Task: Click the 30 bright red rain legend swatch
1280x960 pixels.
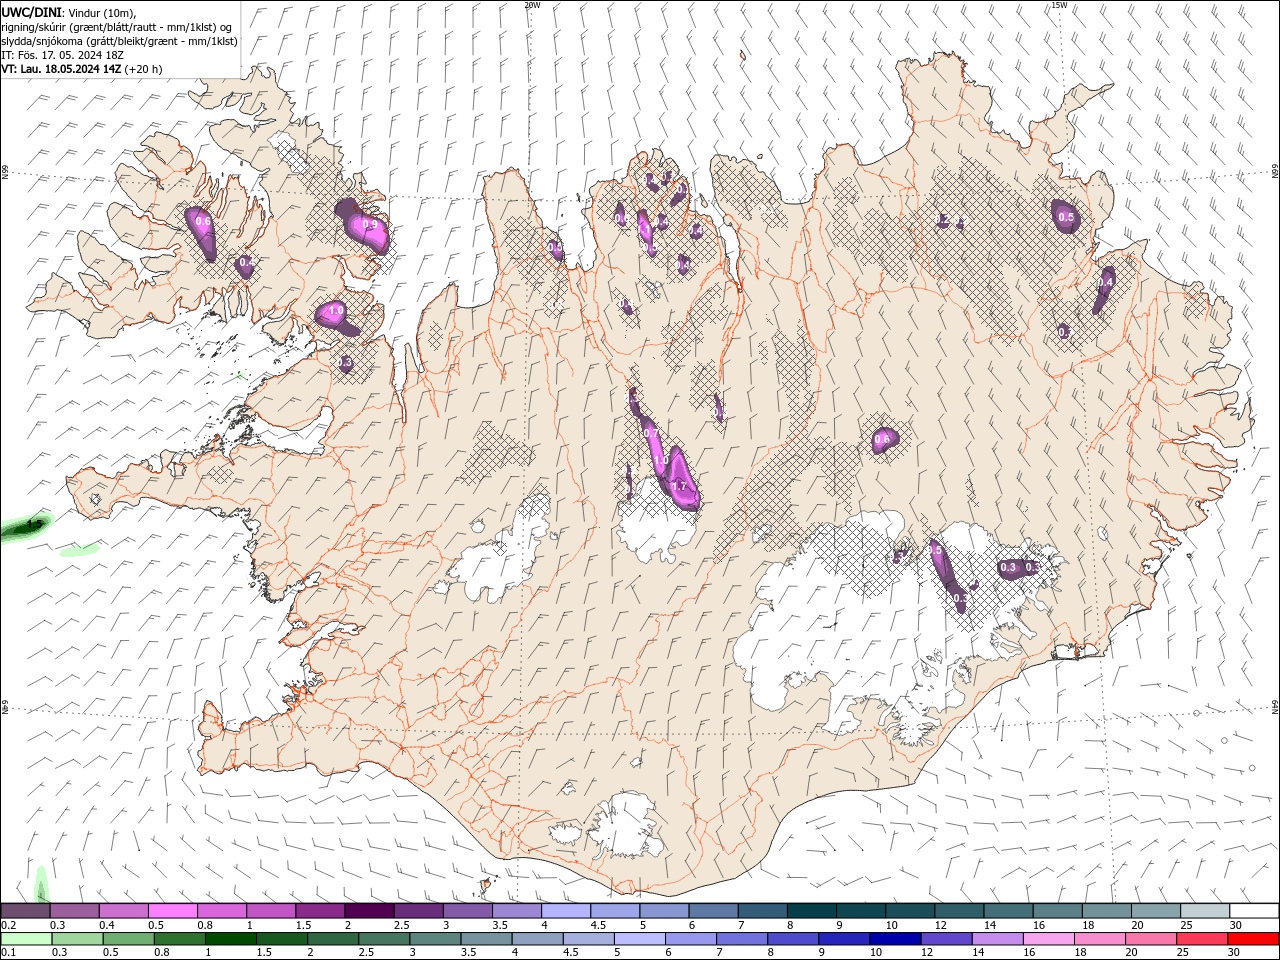Action: click(x=1253, y=939)
